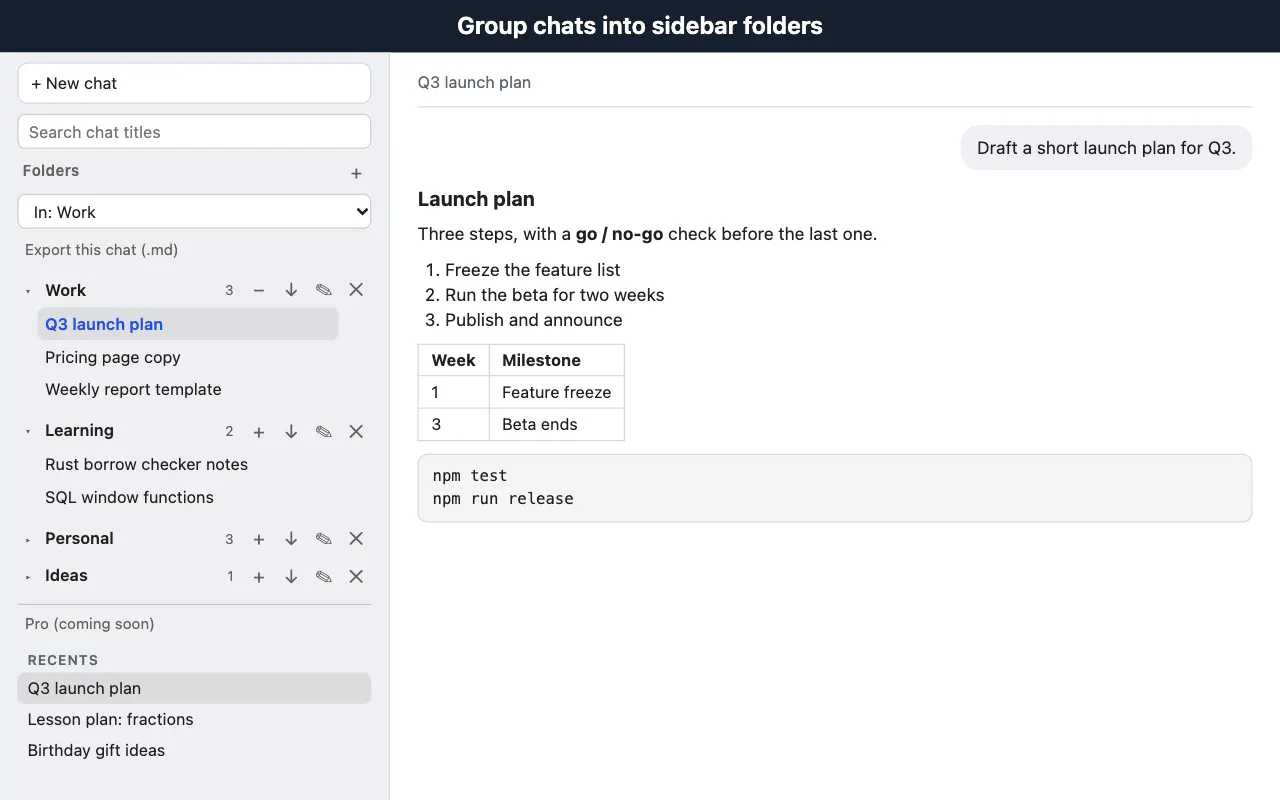Rename the Personal folder using its pencil icon
Viewport: 1280px width, 800px height.
tap(323, 539)
